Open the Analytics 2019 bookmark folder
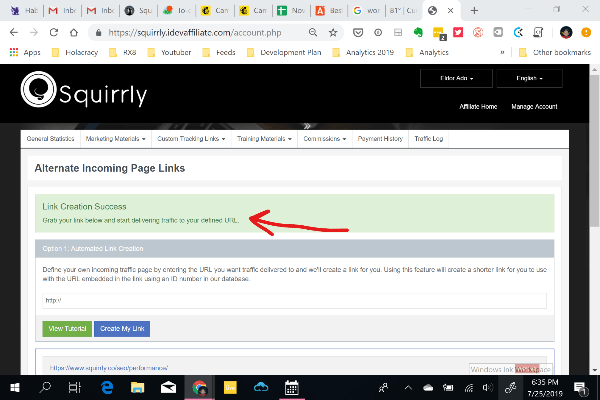 coord(363,52)
